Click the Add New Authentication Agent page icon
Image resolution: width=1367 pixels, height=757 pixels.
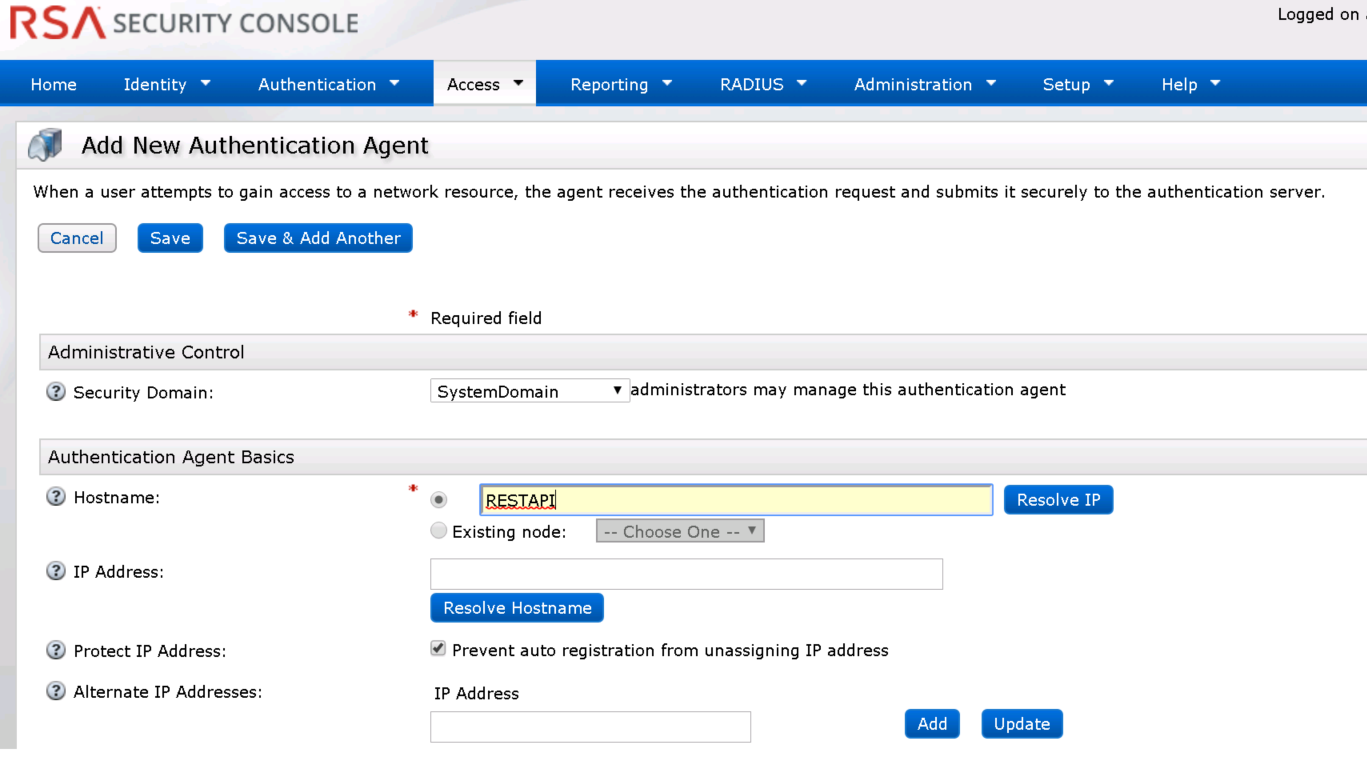[46, 146]
